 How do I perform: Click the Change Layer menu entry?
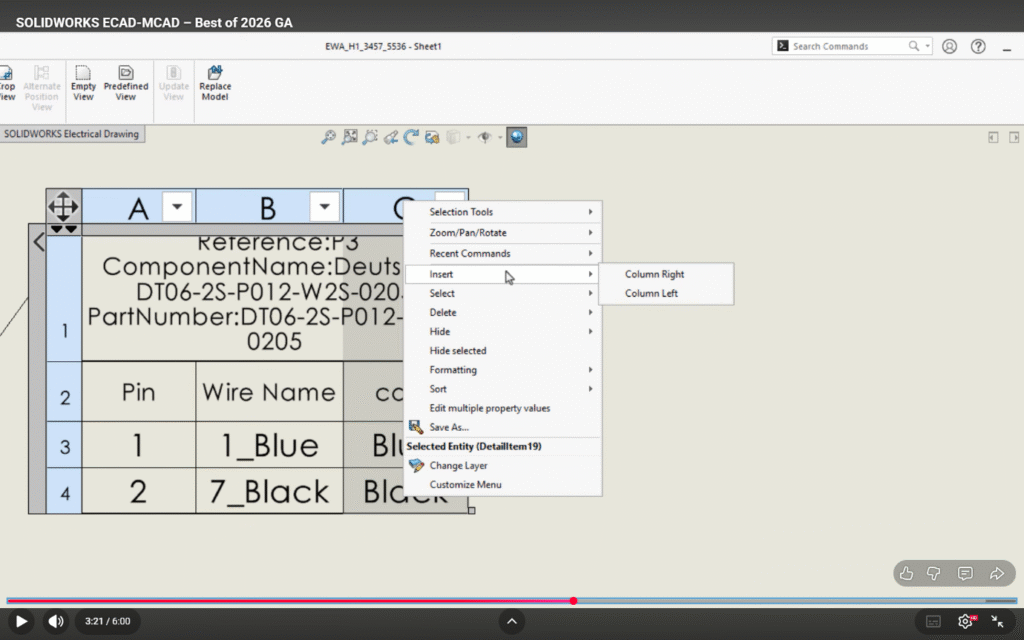458,466
